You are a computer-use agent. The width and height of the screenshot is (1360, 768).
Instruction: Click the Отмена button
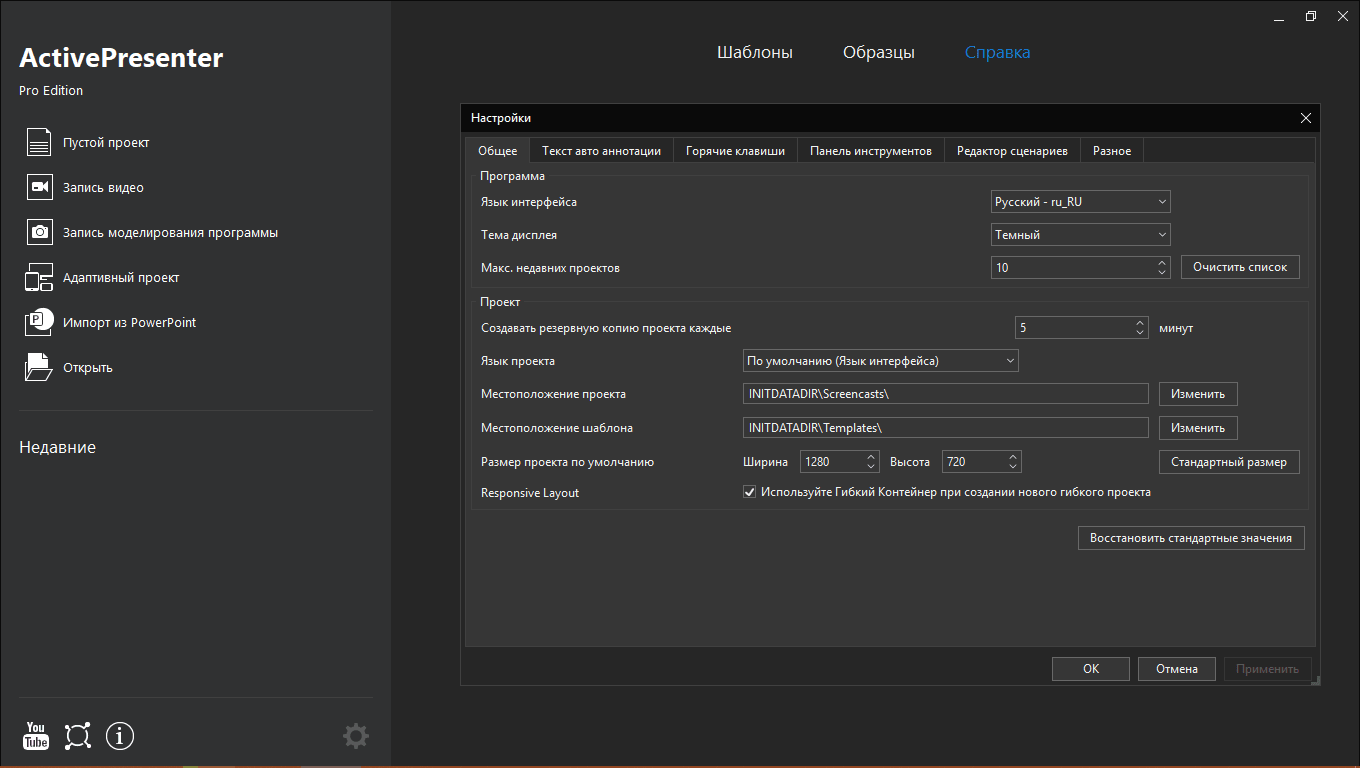(1177, 669)
